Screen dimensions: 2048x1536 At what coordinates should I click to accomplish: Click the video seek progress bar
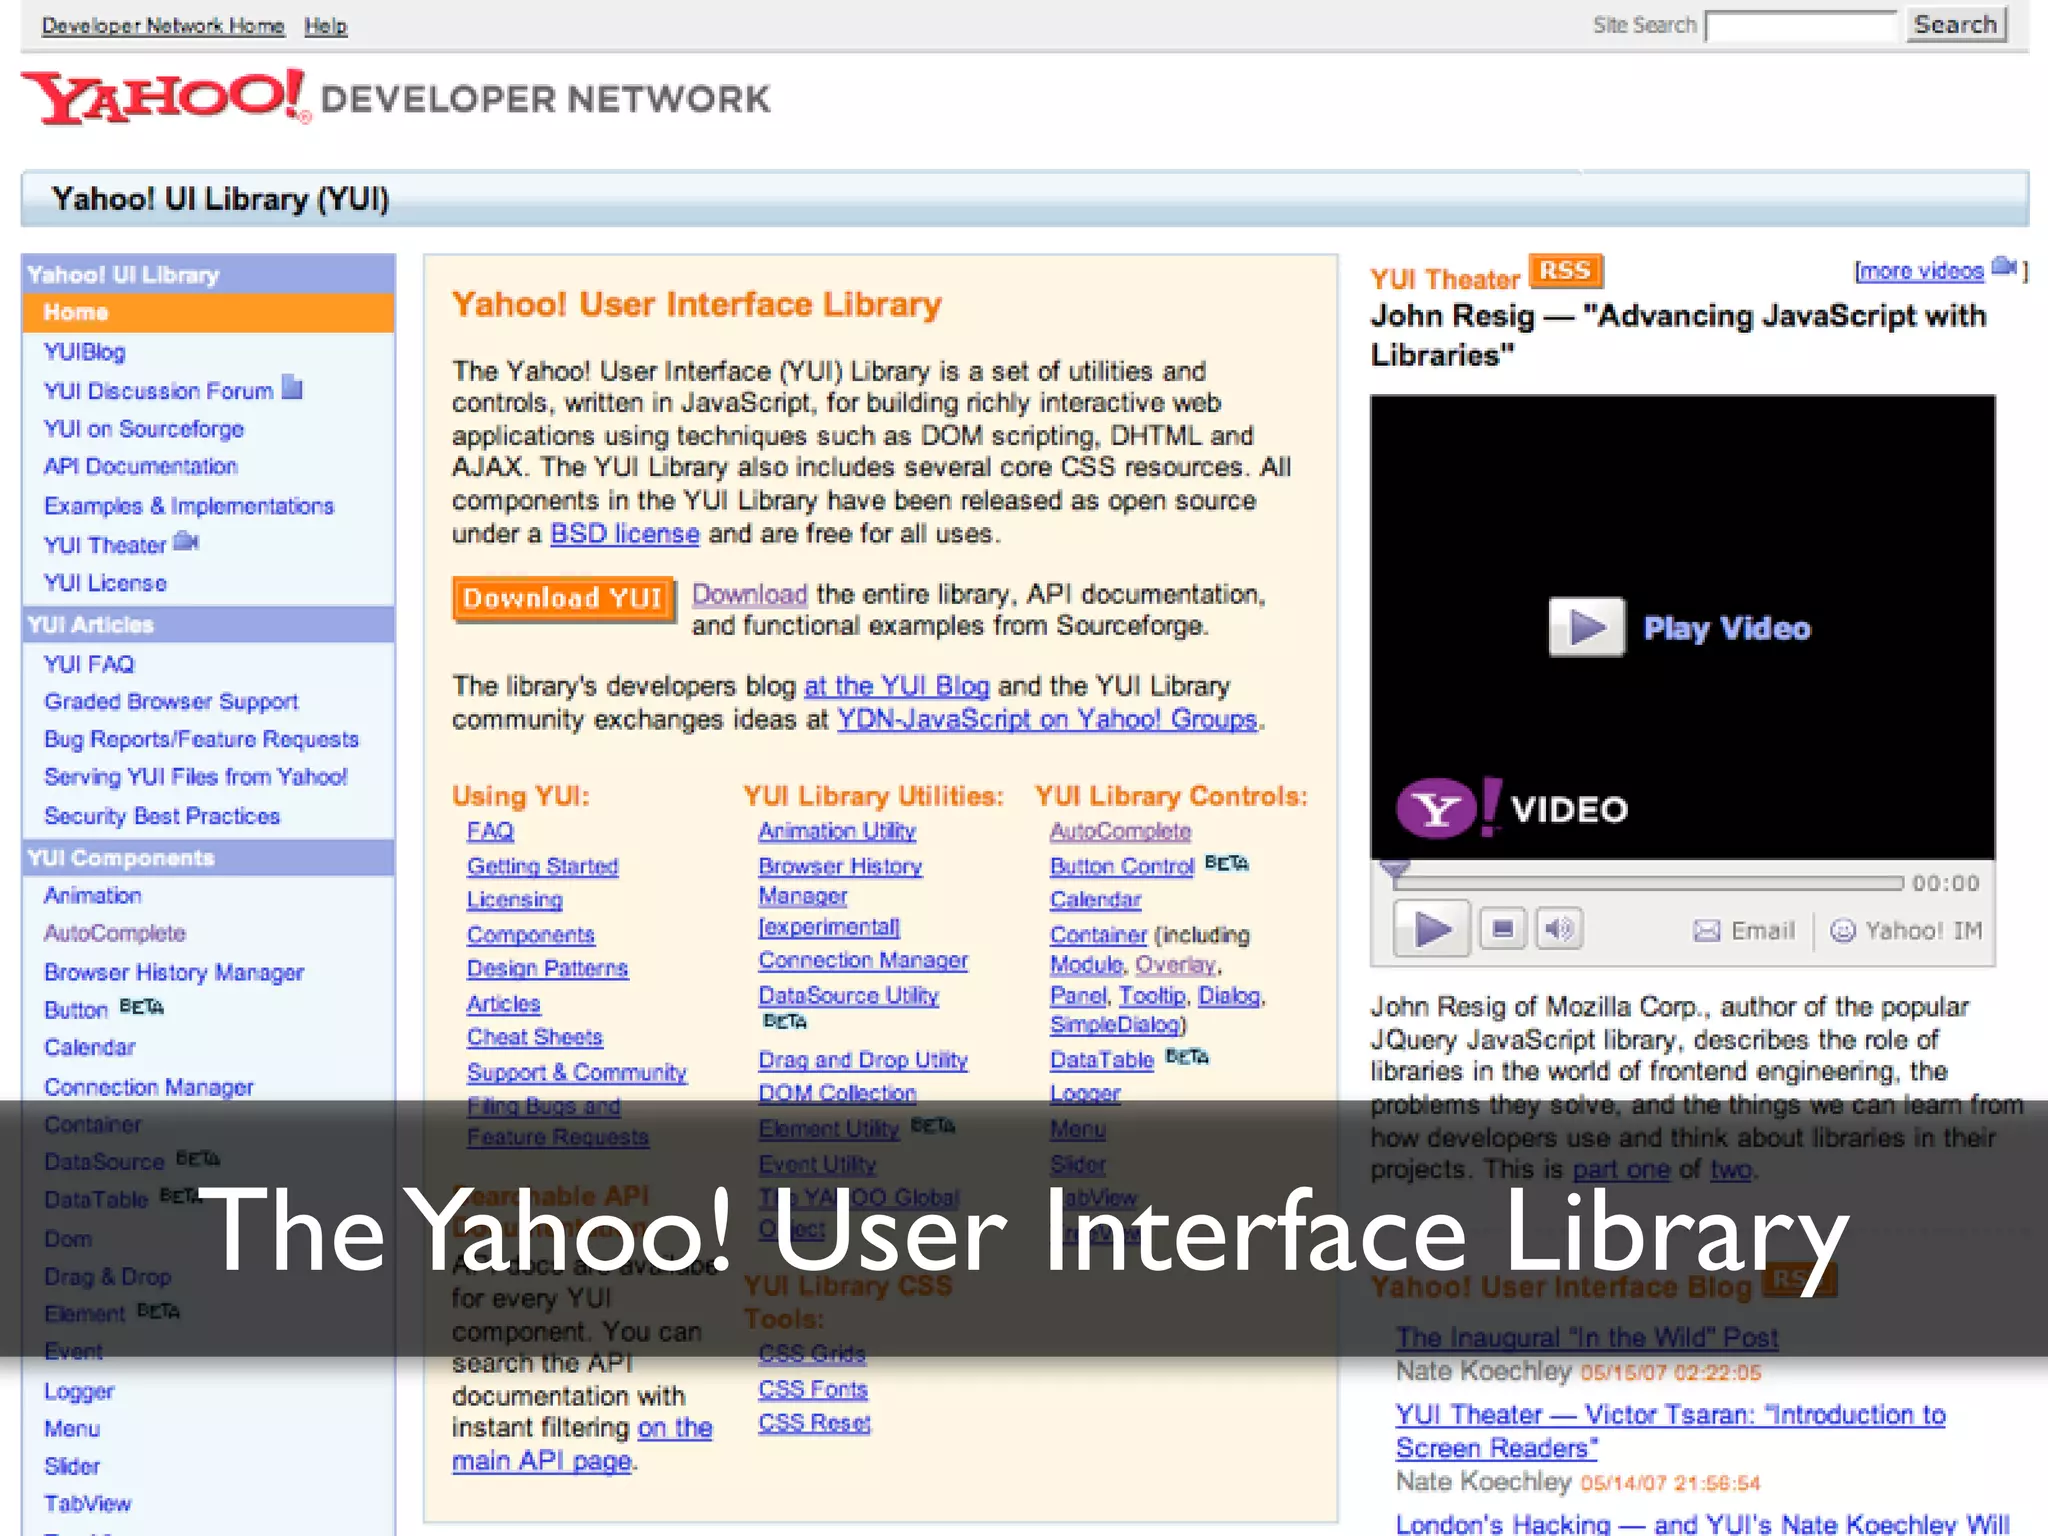pyautogui.click(x=1647, y=883)
